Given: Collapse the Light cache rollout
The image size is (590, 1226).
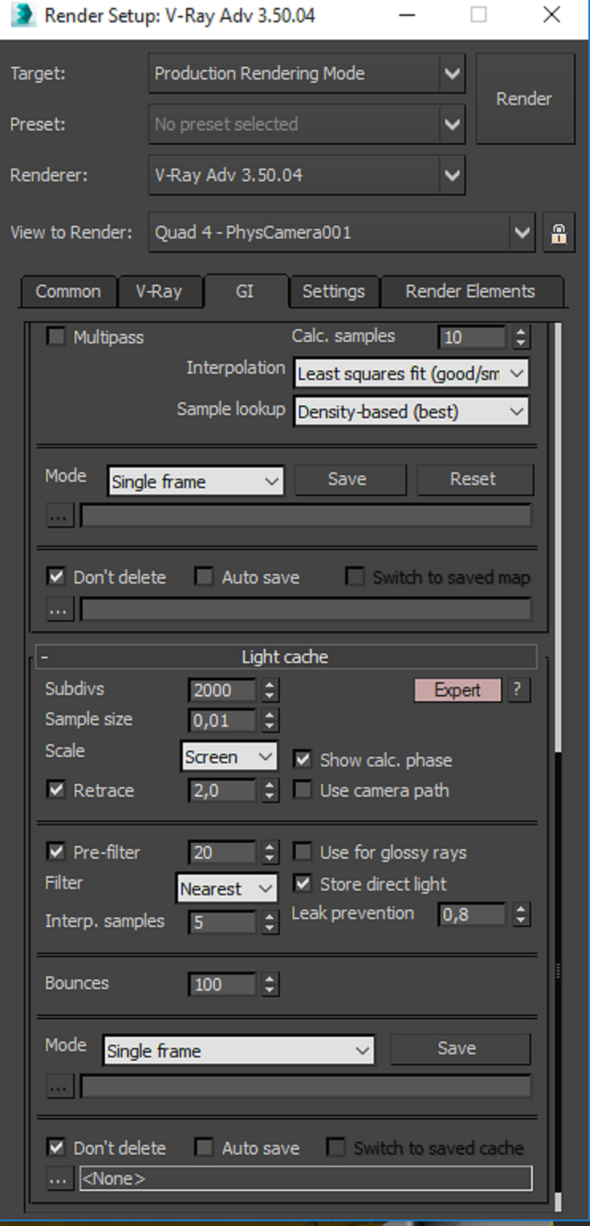Looking at the screenshot, I should pos(286,657).
